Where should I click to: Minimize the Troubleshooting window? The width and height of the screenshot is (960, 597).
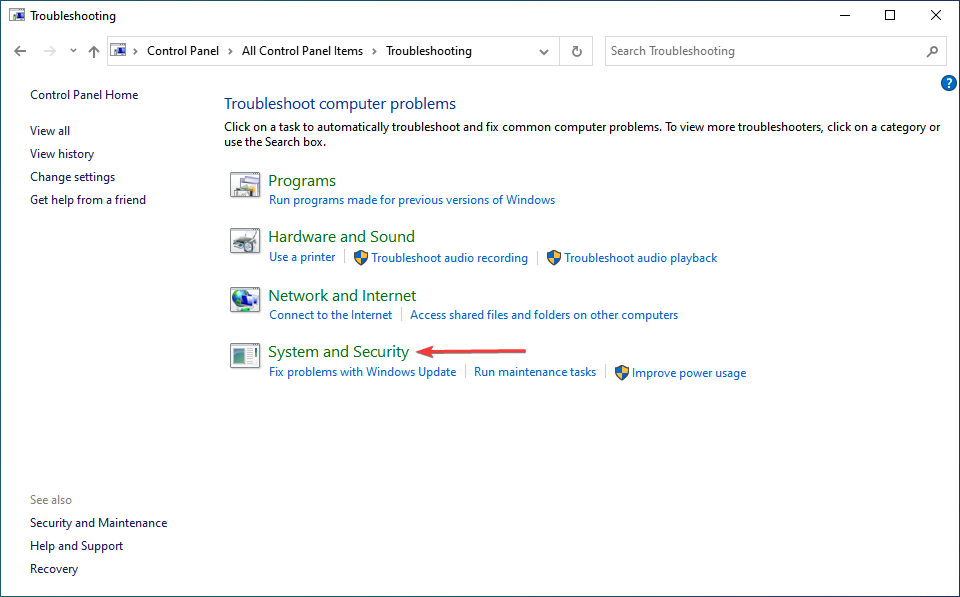click(x=846, y=15)
